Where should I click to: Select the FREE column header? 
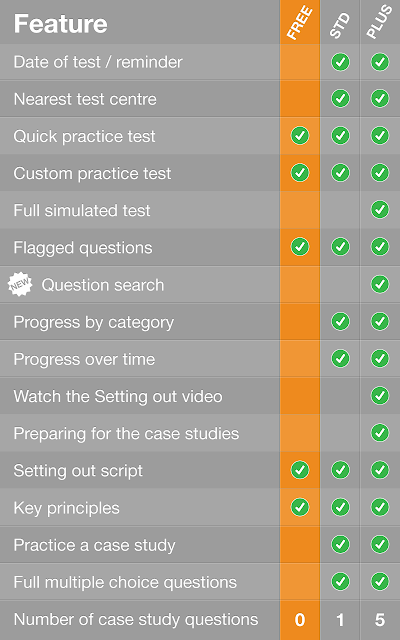tap(300, 23)
